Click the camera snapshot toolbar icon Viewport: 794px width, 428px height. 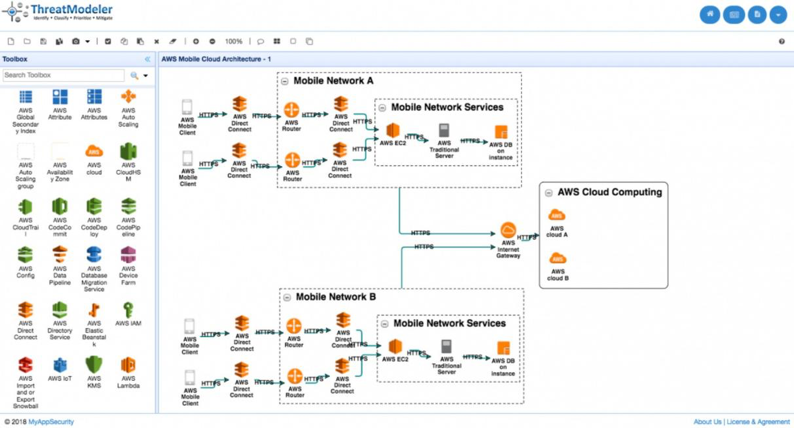(75, 42)
